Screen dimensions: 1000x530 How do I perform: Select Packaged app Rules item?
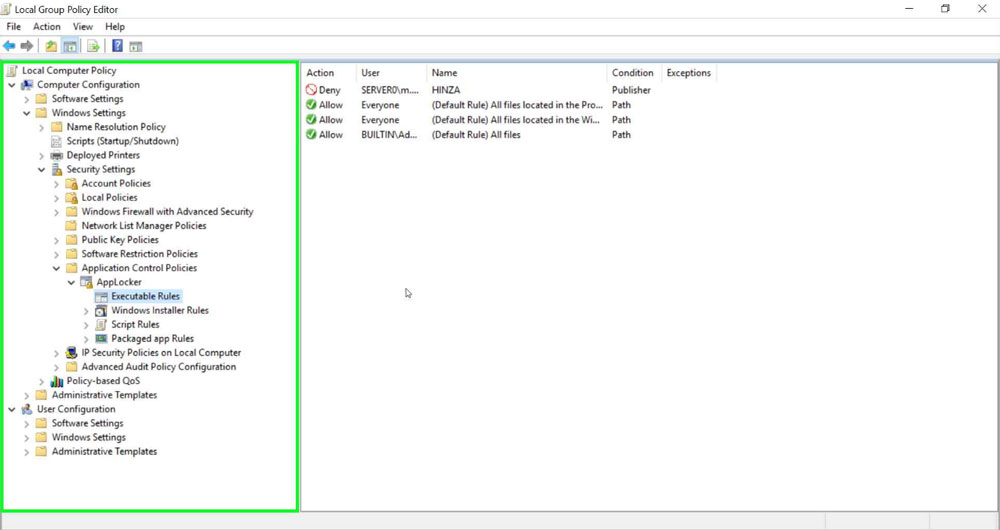click(152, 338)
